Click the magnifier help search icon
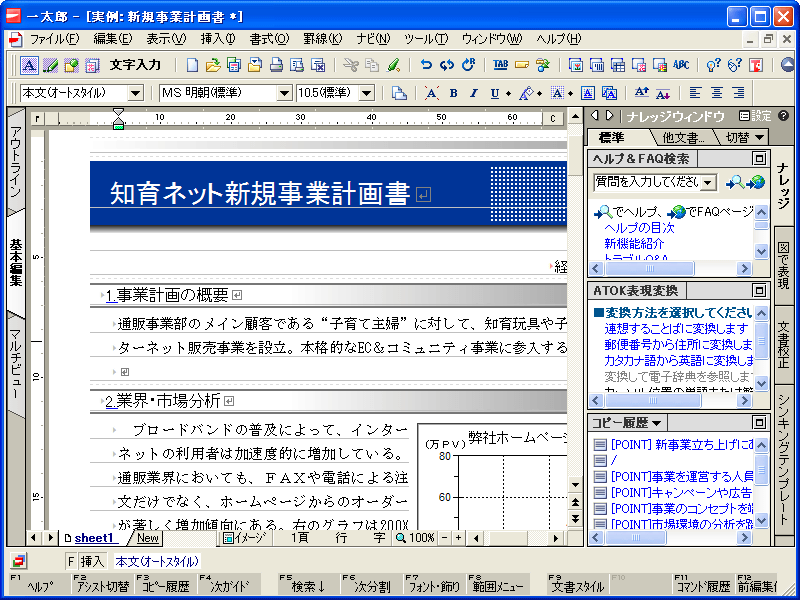Image resolution: width=800 pixels, height=600 pixels. click(735, 182)
